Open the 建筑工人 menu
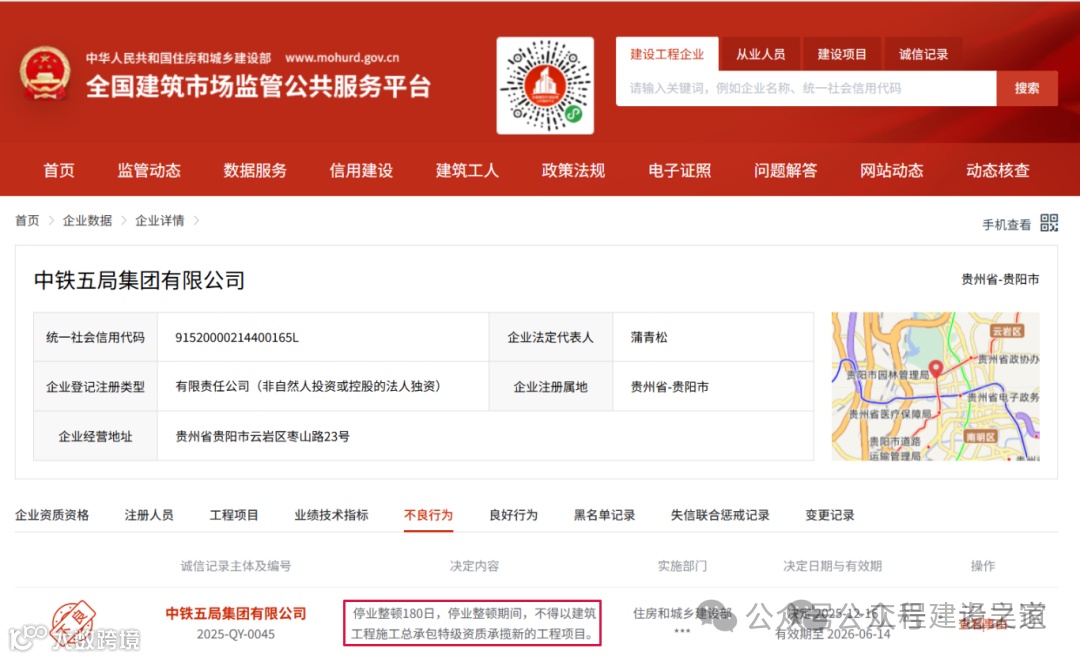This screenshot has height=659, width=1080. [x=467, y=171]
